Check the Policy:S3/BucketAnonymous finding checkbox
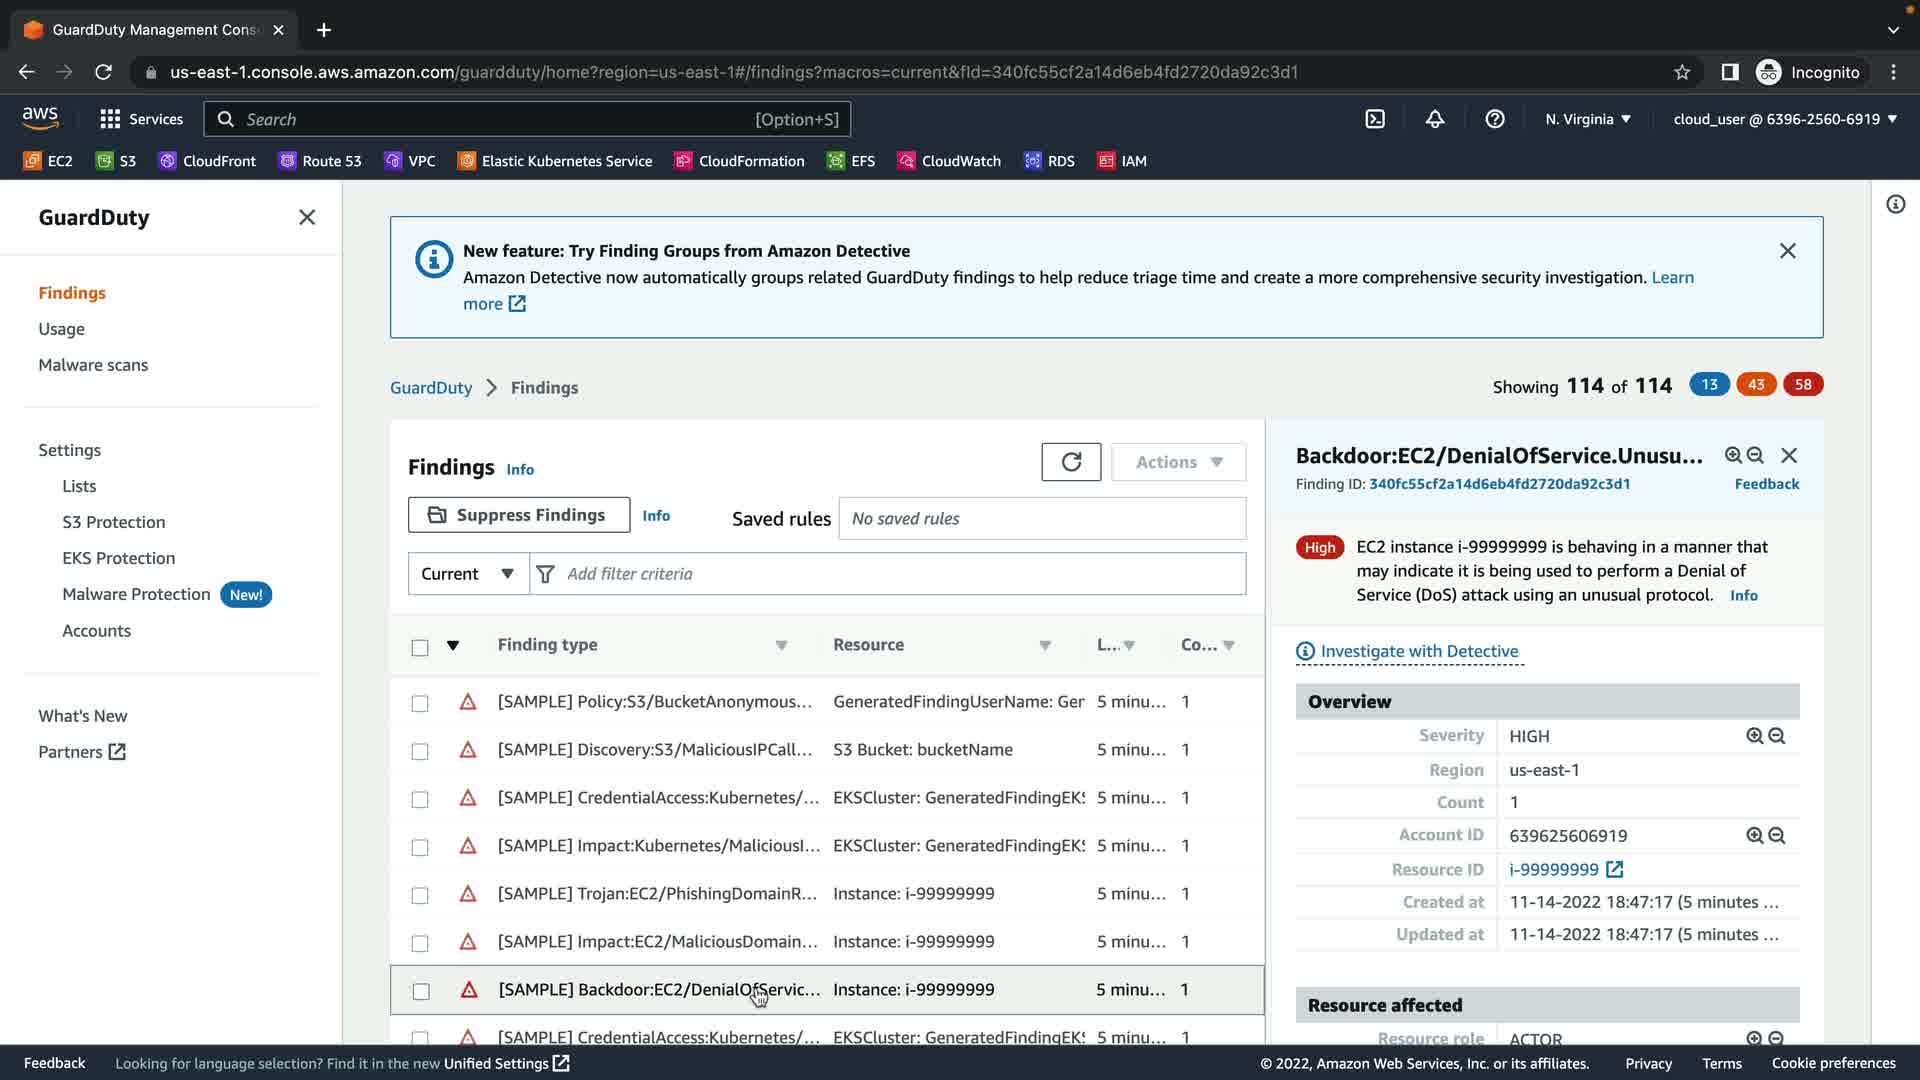This screenshot has height=1080, width=1920. point(420,703)
